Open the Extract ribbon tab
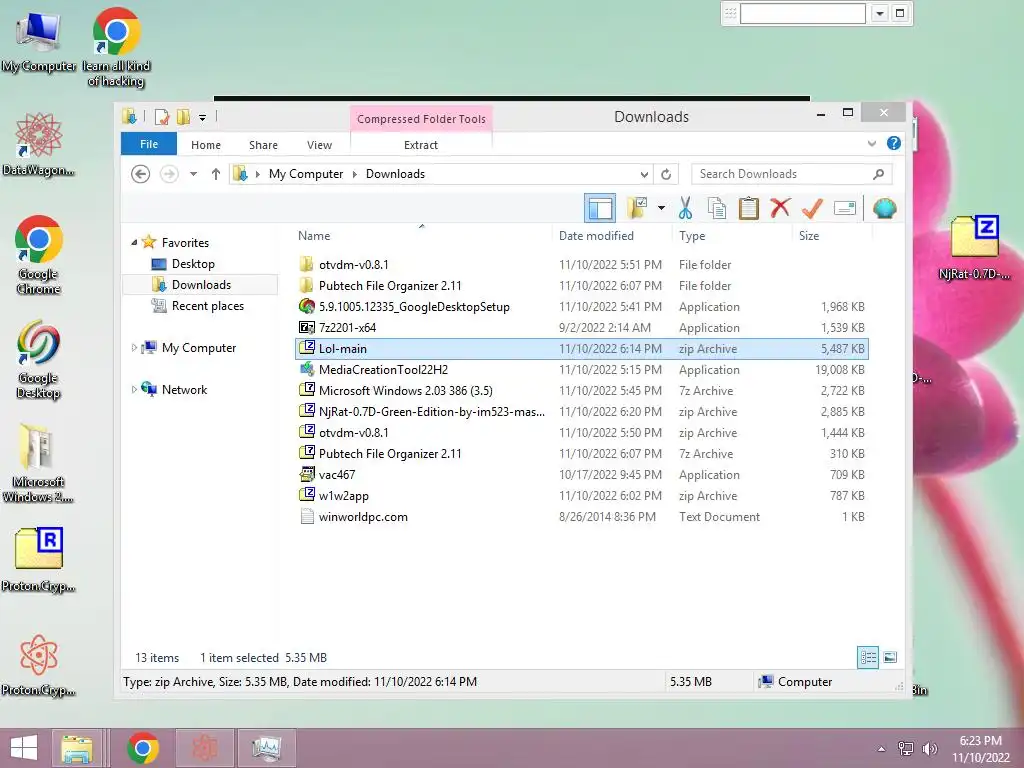 421,145
